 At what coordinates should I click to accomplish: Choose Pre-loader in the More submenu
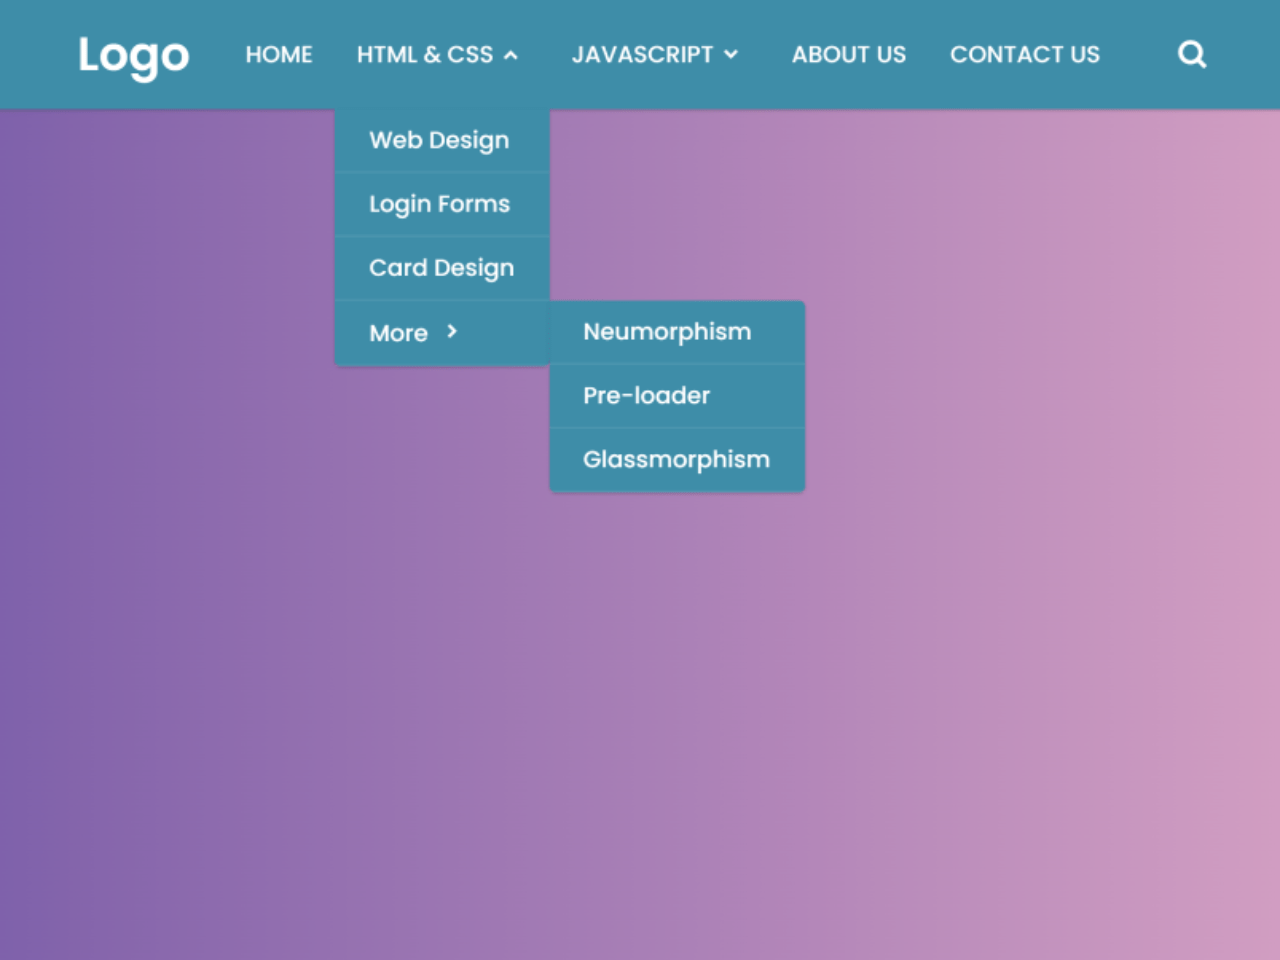click(x=646, y=395)
